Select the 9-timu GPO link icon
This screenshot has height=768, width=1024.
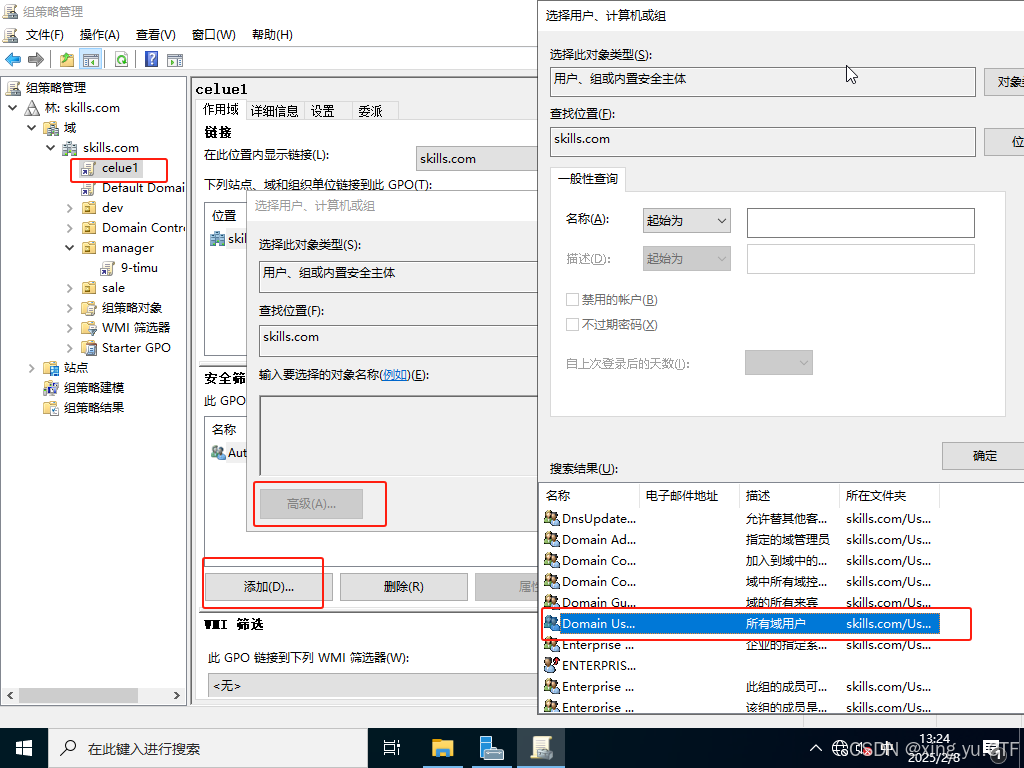pyautogui.click(x=109, y=268)
